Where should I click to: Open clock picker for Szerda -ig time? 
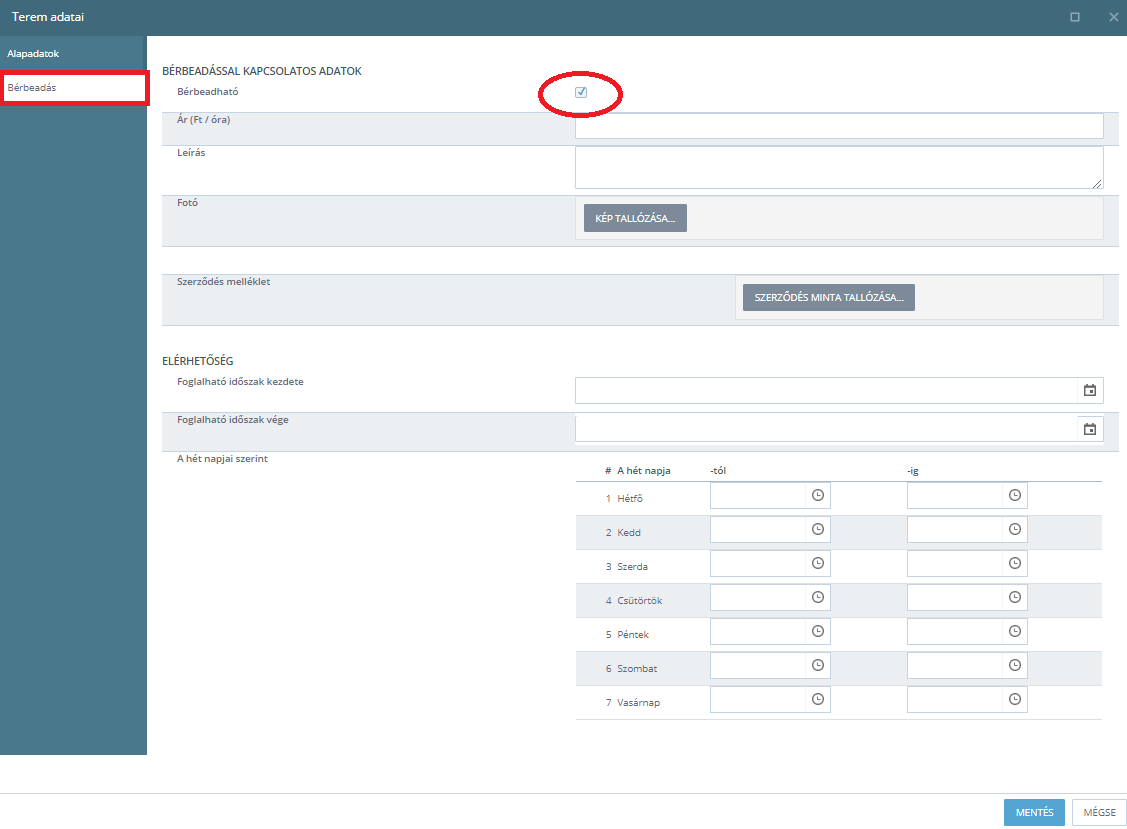[x=1015, y=563]
